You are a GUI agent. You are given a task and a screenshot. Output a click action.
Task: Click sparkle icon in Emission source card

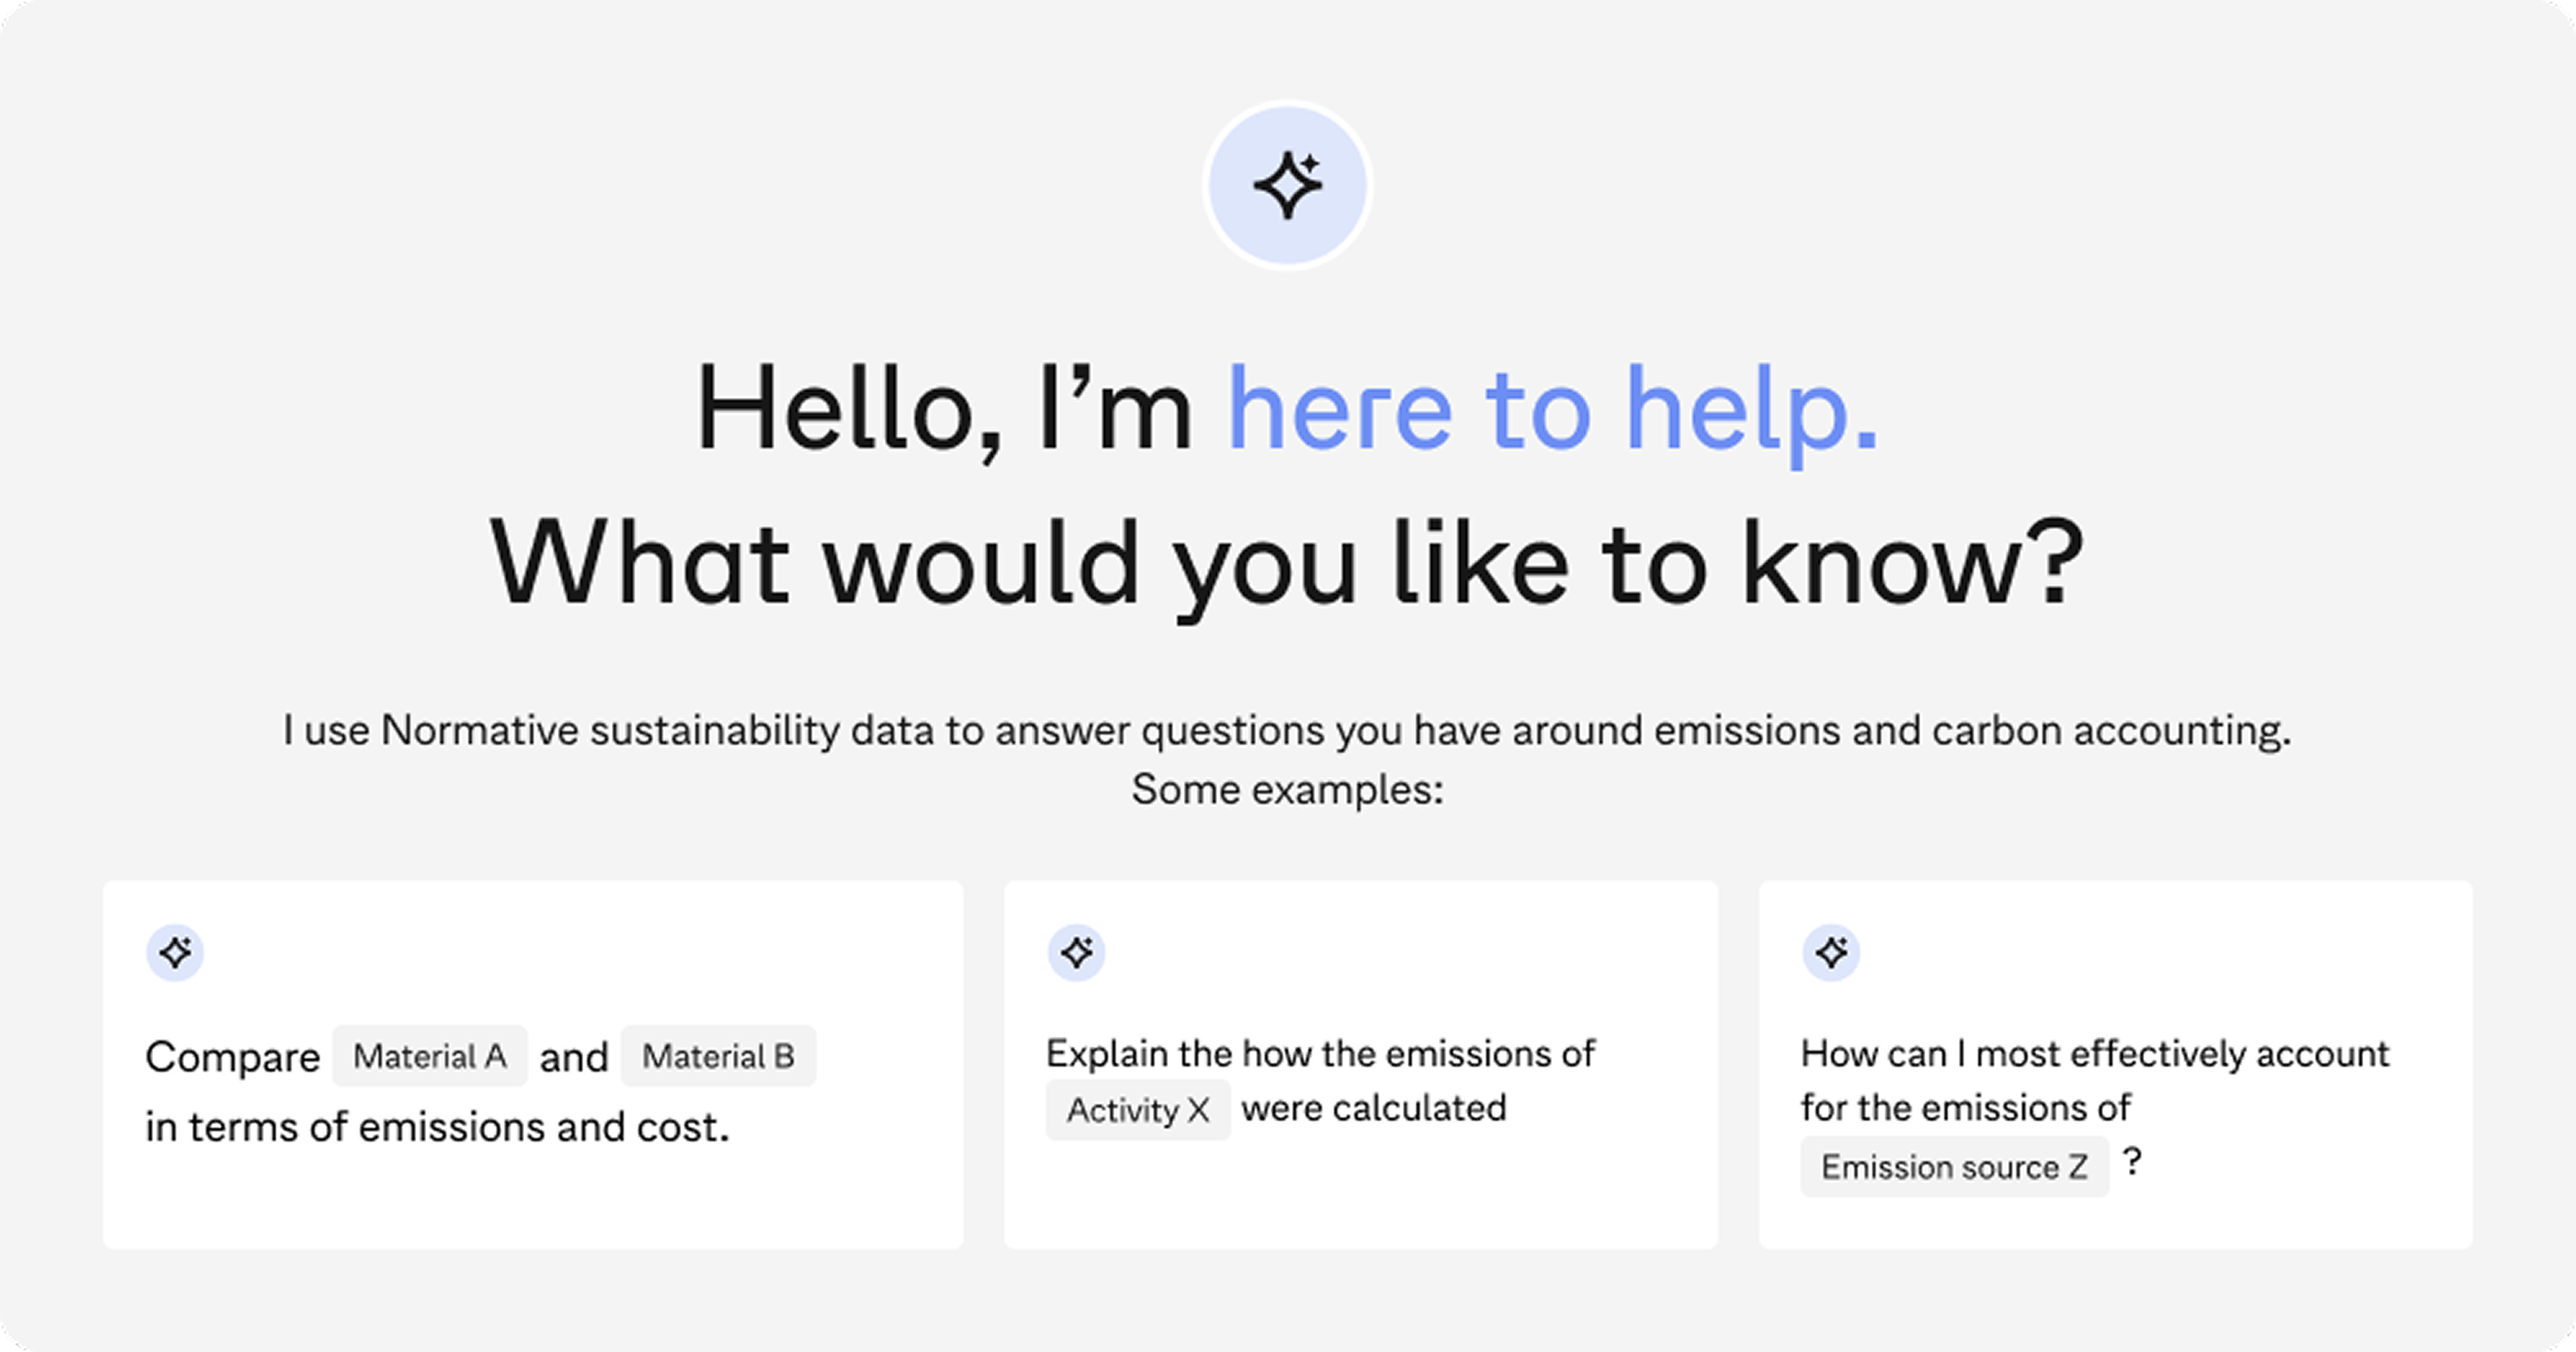point(1831,952)
